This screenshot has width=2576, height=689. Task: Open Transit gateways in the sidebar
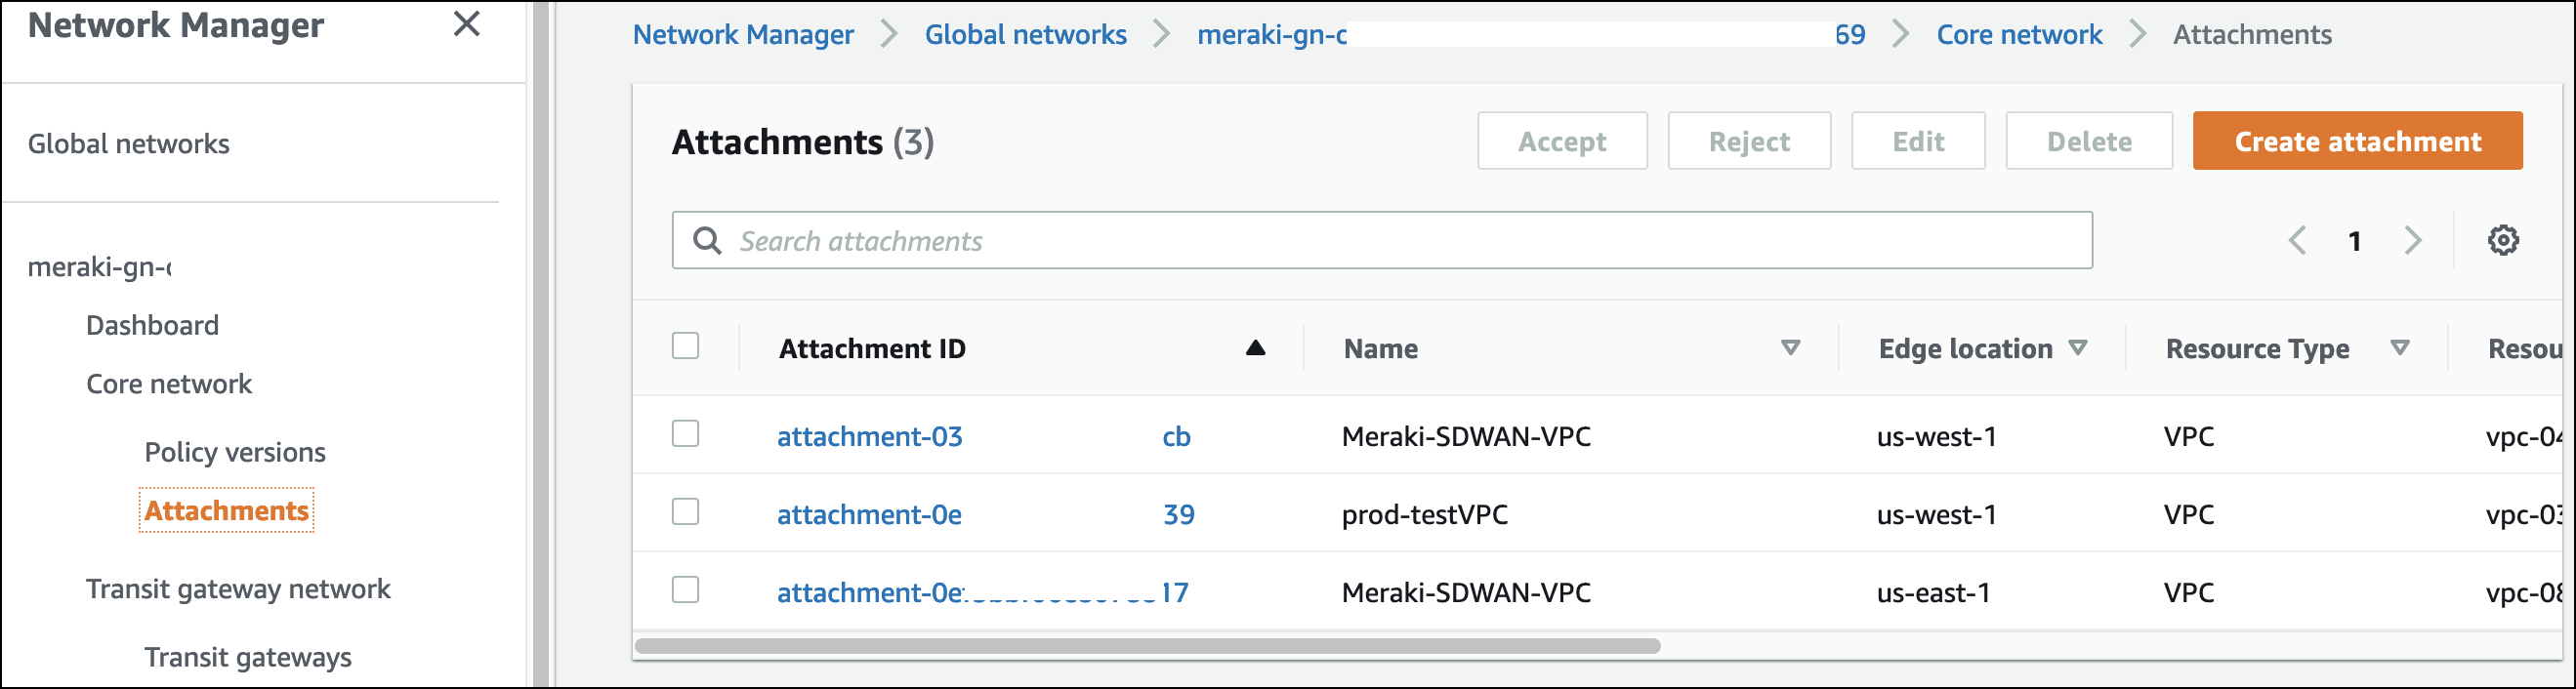(248, 657)
